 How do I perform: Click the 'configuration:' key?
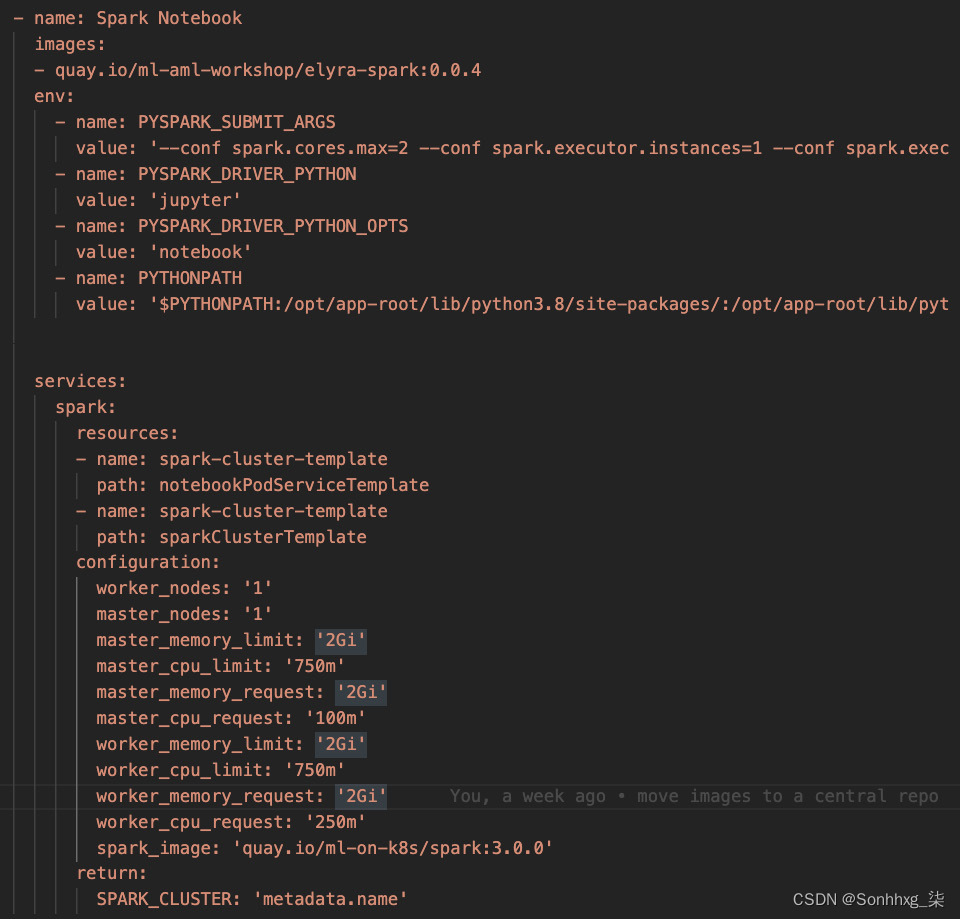148,563
